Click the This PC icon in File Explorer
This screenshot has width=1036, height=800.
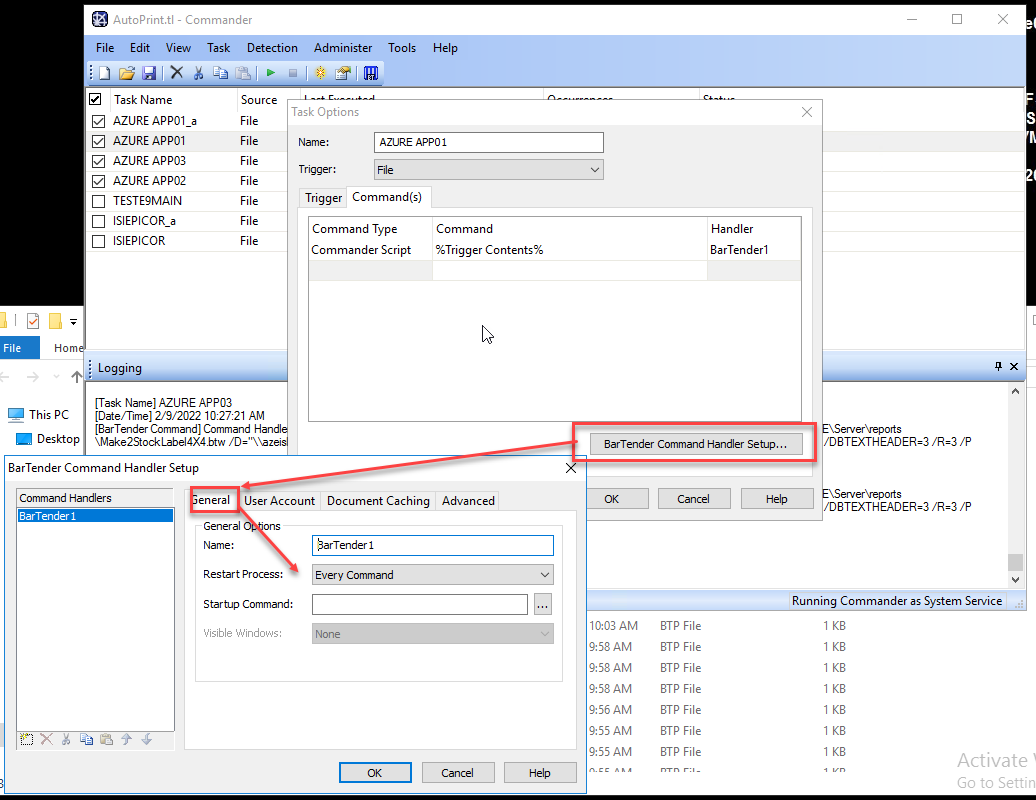pos(16,415)
